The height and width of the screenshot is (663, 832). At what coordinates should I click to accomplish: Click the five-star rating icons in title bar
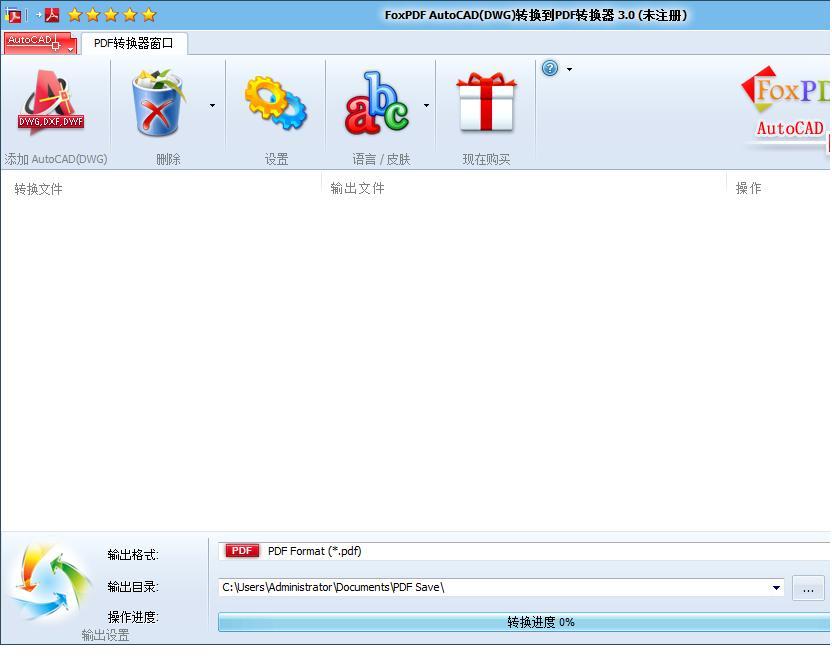(112, 15)
